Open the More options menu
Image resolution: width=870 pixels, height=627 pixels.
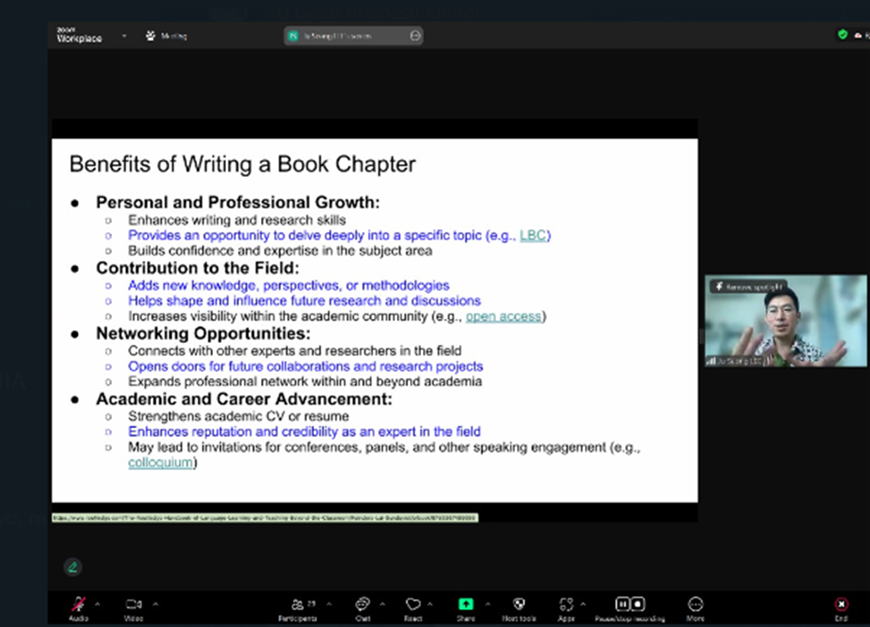pyautogui.click(x=696, y=604)
